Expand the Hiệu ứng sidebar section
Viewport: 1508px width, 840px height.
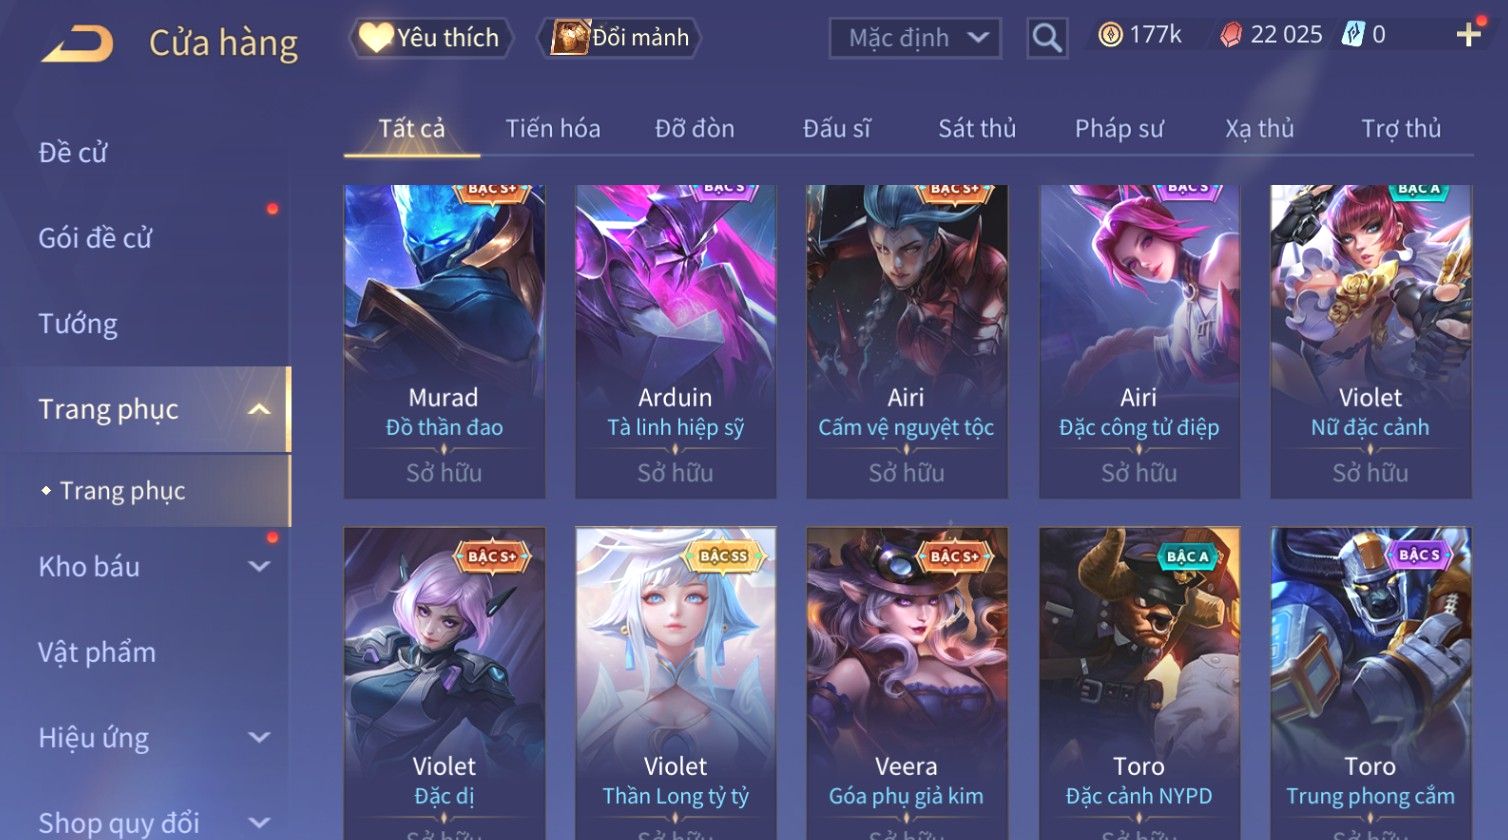point(259,738)
